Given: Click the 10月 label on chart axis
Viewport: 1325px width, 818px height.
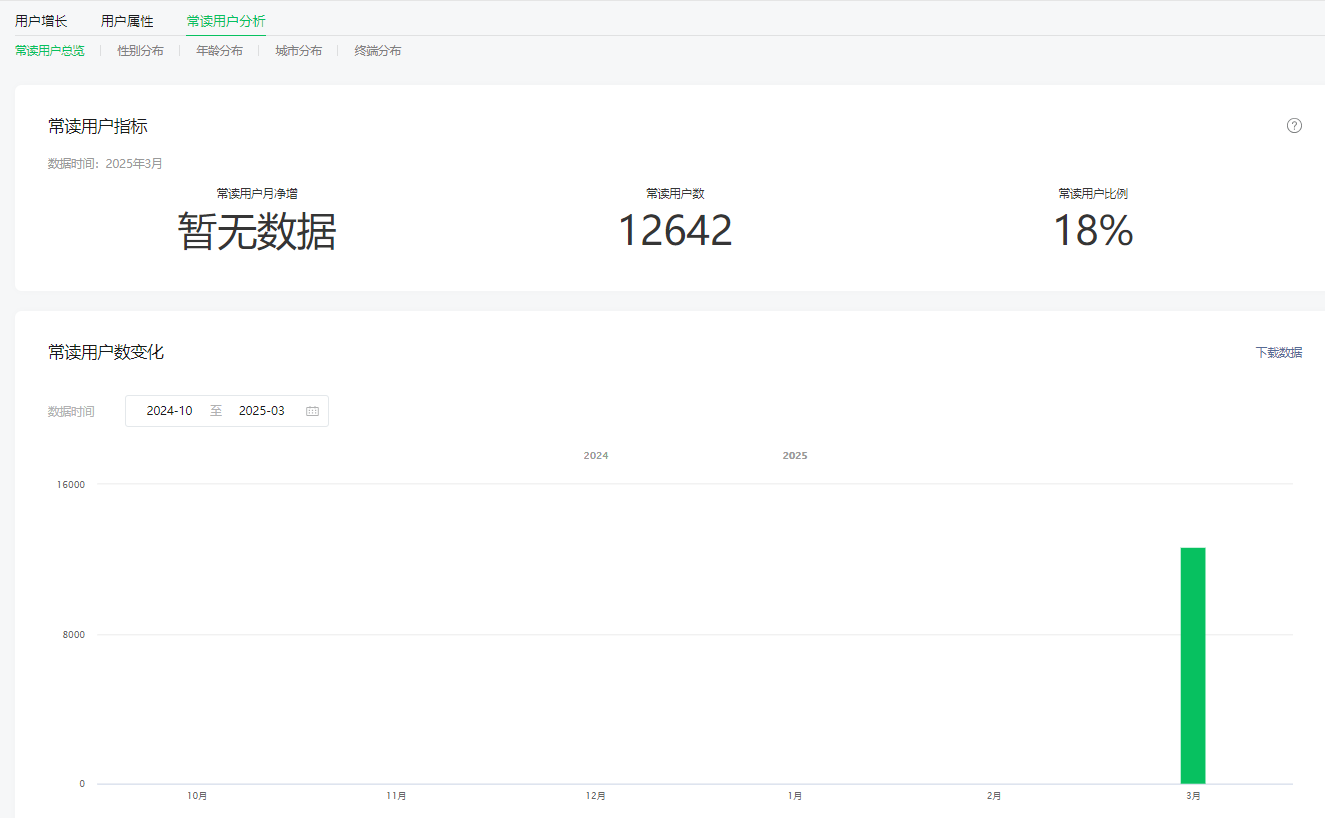Looking at the screenshot, I should point(197,796).
